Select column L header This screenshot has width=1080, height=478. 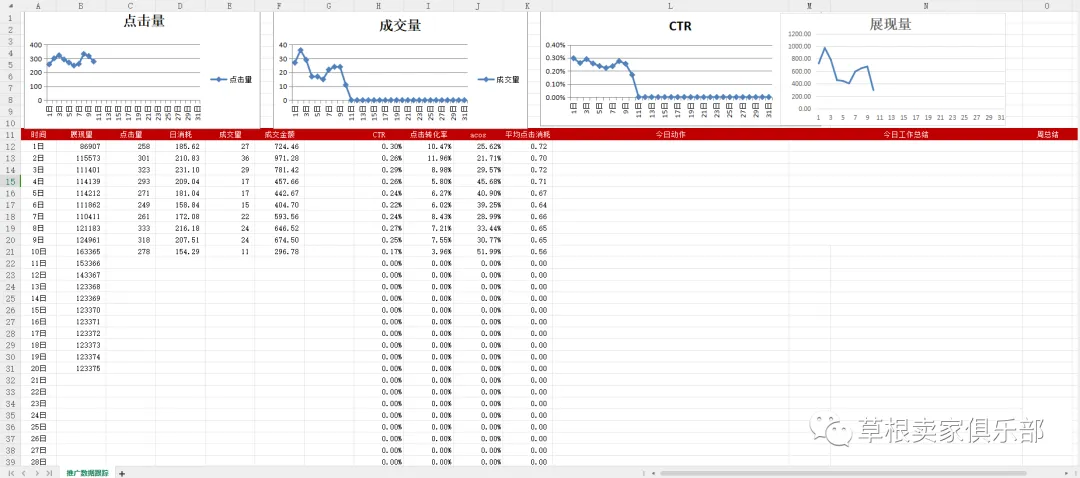tap(670, 6)
